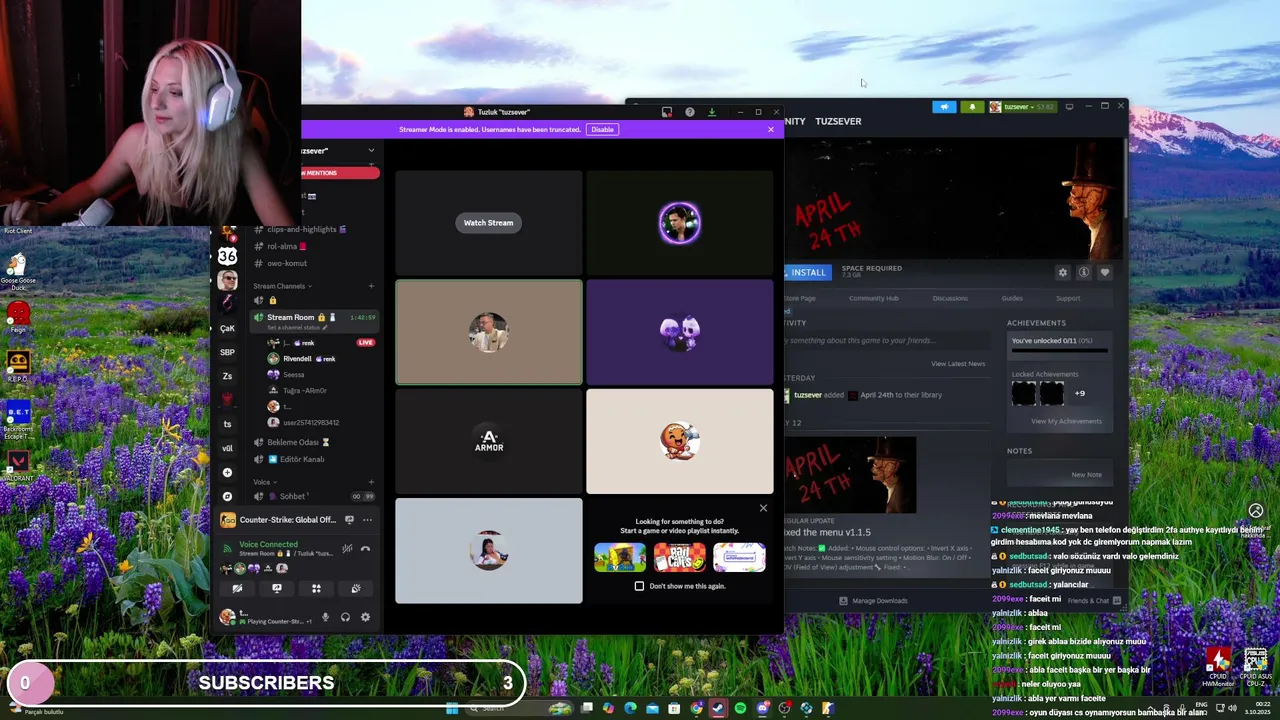The height and width of the screenshot is (720, 1280).
Task: Open ts server in Discord sidebar
Action: [227, 424]
